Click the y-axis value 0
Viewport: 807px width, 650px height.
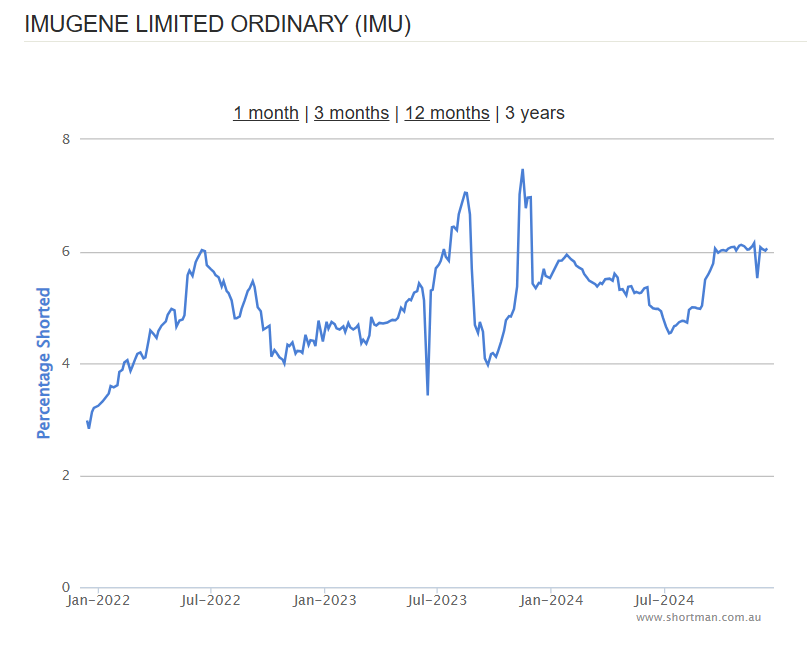tap(66, 587)
